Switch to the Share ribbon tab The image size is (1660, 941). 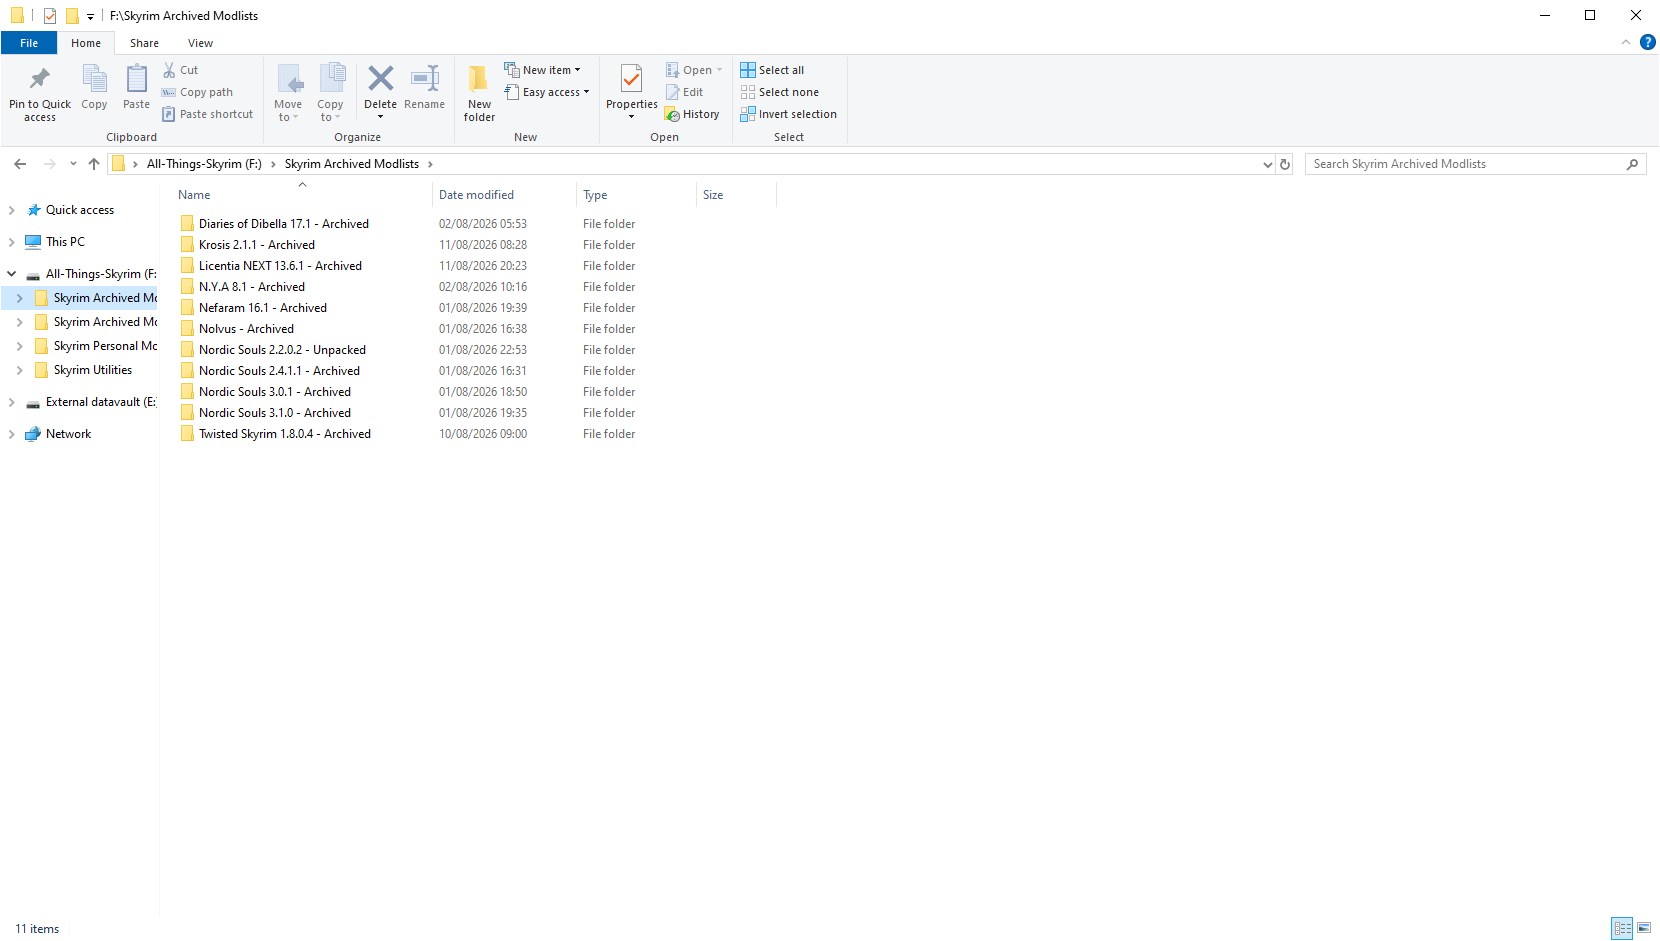coord(144,43)
